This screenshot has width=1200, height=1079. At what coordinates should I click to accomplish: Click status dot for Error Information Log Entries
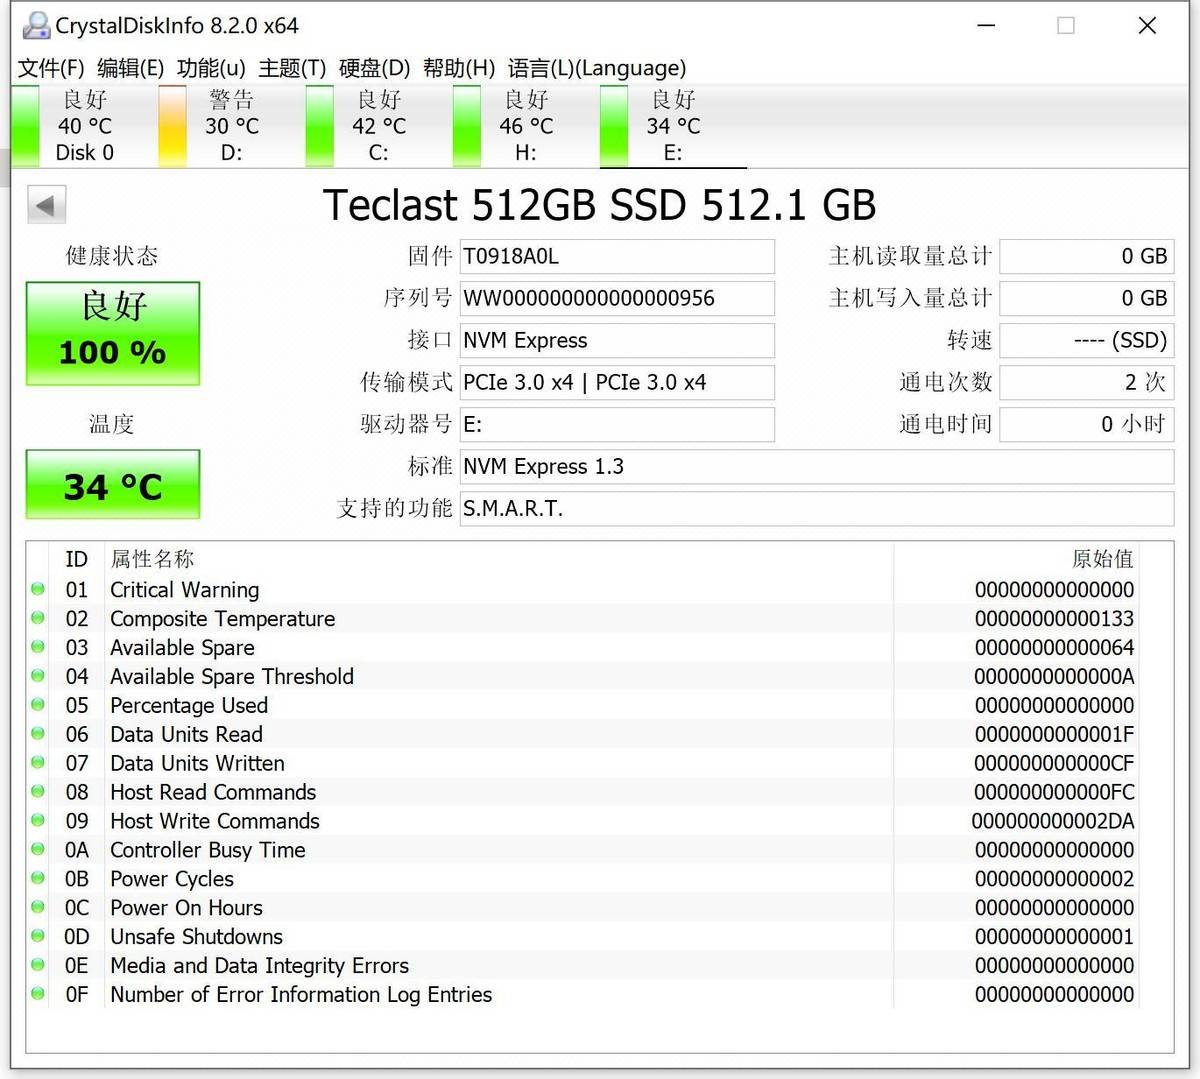[x=38, y=994]
